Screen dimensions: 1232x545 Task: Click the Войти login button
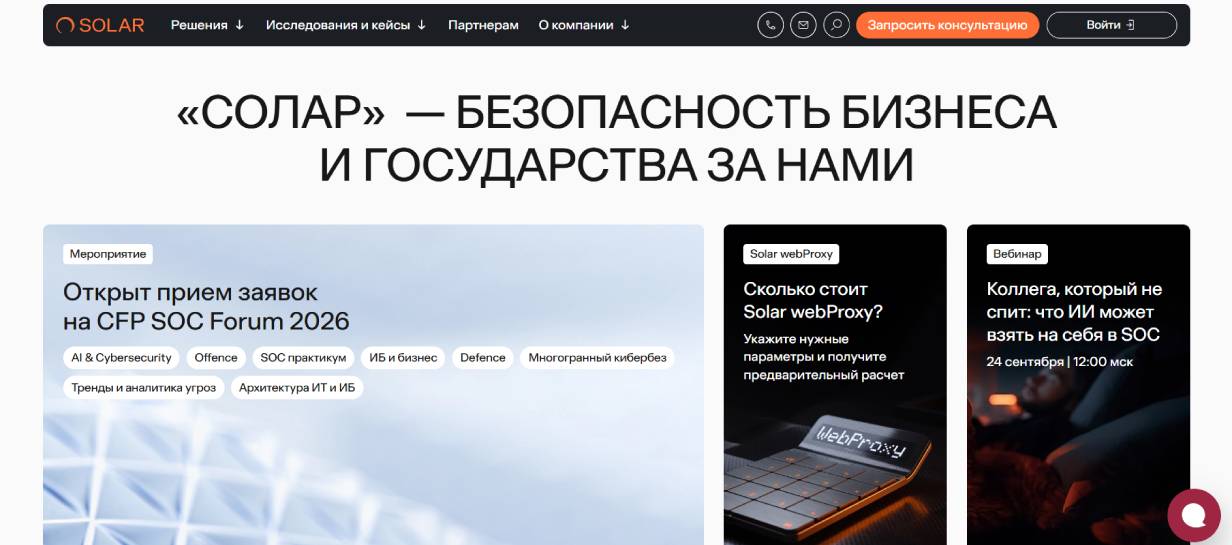click(1111, 25)
